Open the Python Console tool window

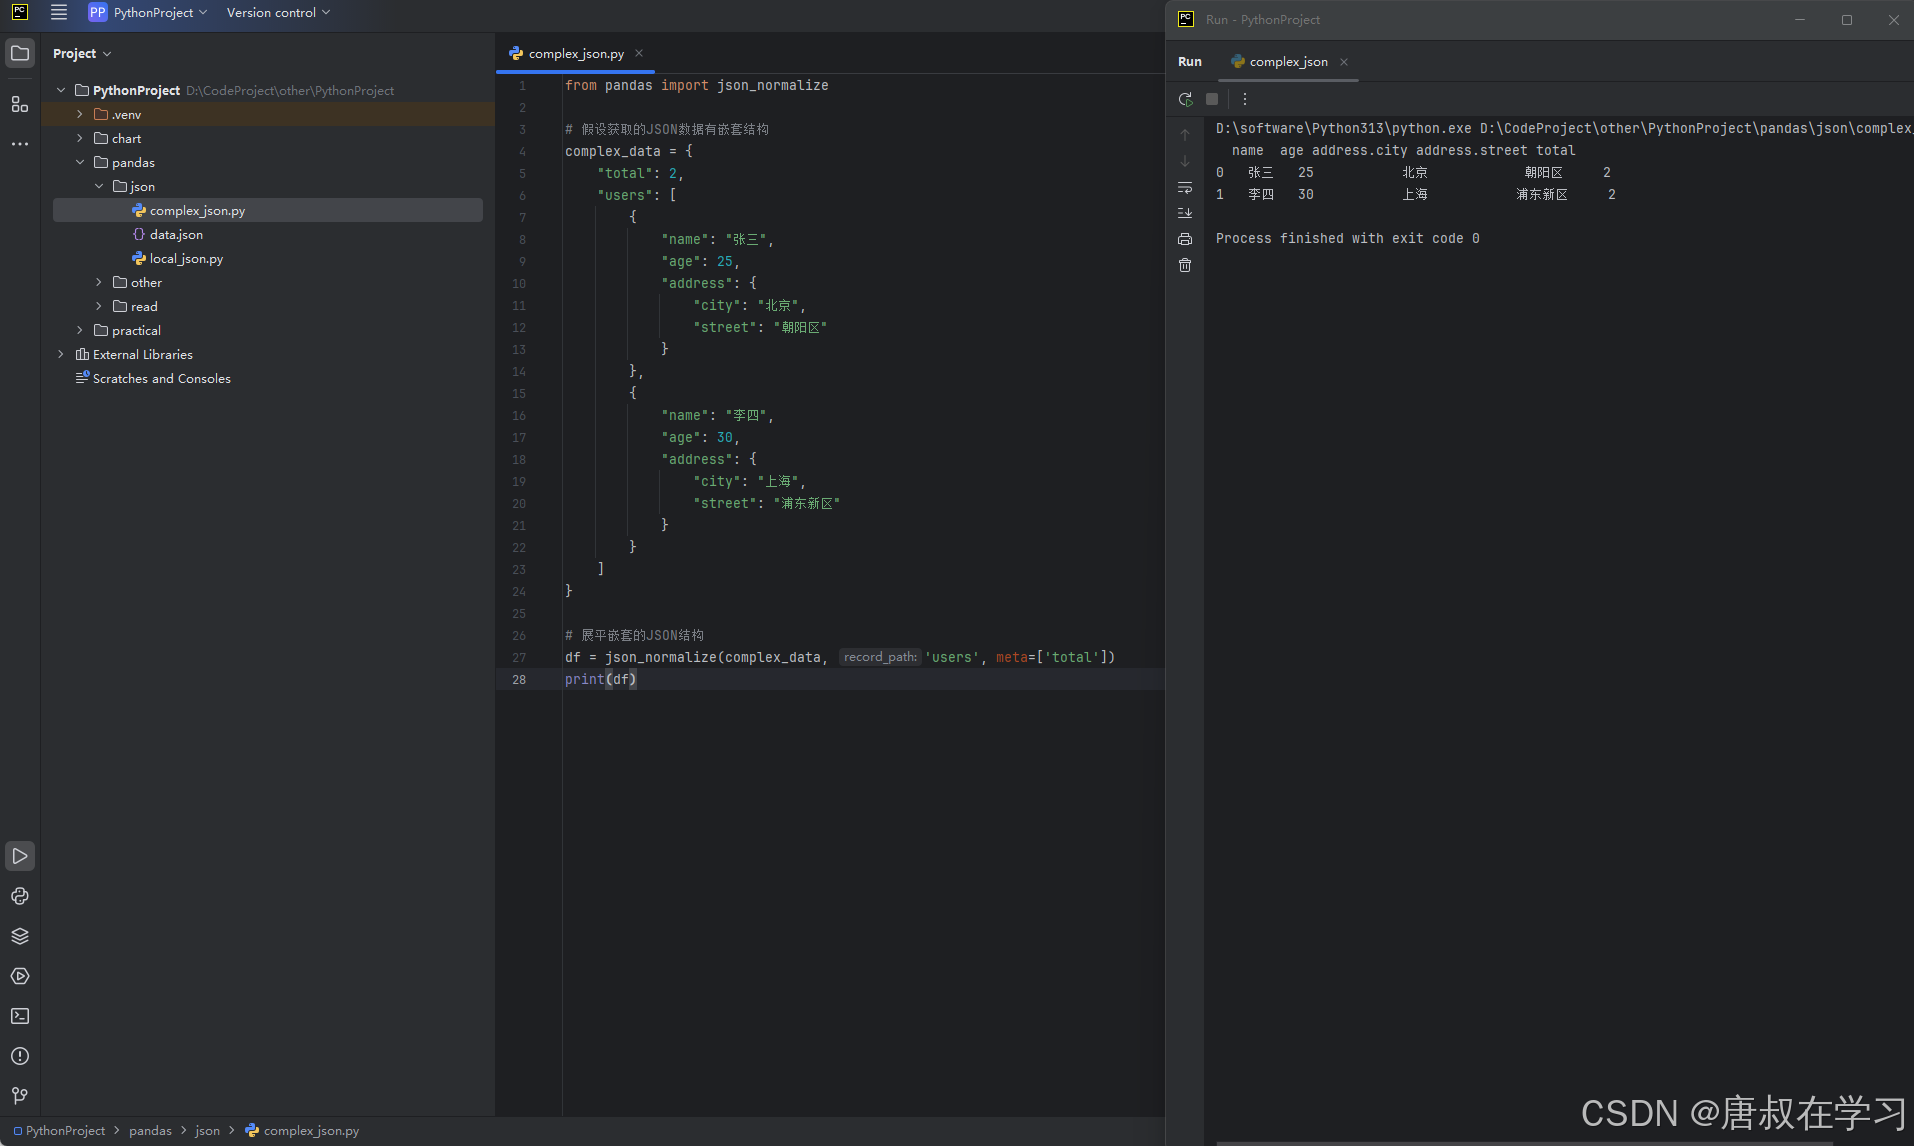point(20,896)
